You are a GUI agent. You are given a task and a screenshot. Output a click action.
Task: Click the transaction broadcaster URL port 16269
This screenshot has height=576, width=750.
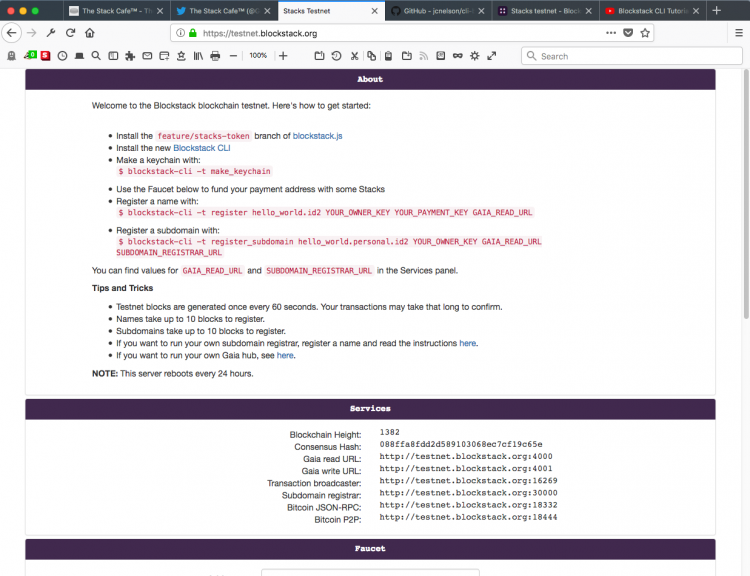point(468,480)
